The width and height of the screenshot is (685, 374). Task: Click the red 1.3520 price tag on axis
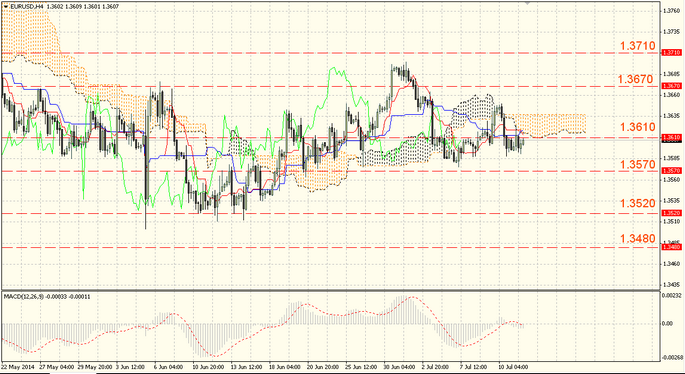(x=671, y=213)
